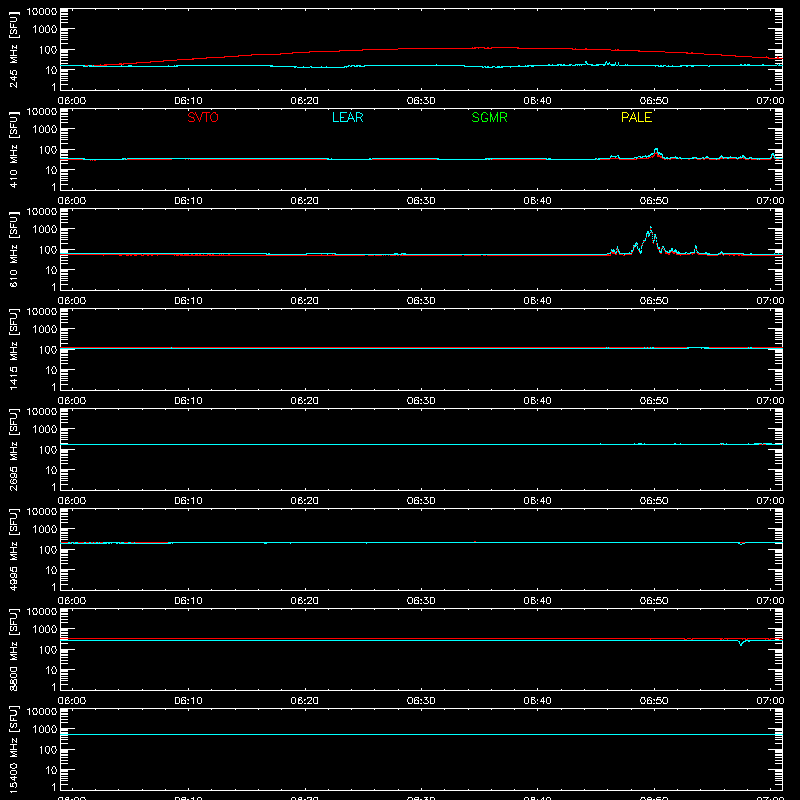Click the '10000' tick of the 245 MHz panel
The width and height of the screenshot is (800, 800).
click(42, 12)
